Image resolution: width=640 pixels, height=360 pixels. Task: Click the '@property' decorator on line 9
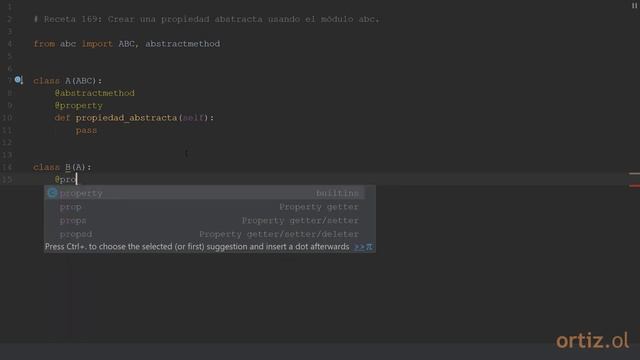(79, 105)
